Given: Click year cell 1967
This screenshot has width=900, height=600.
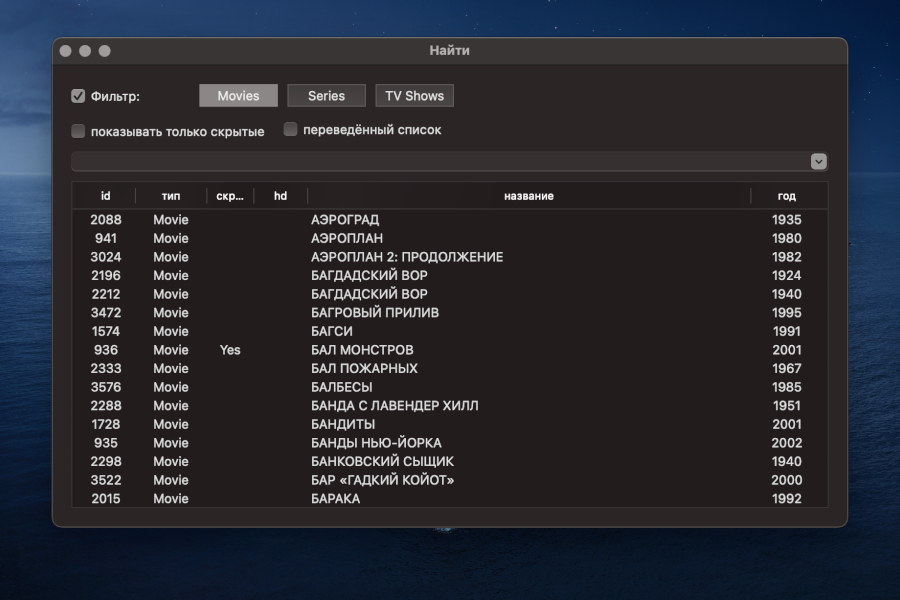Looking at the screenshot, I should (786, 368).
